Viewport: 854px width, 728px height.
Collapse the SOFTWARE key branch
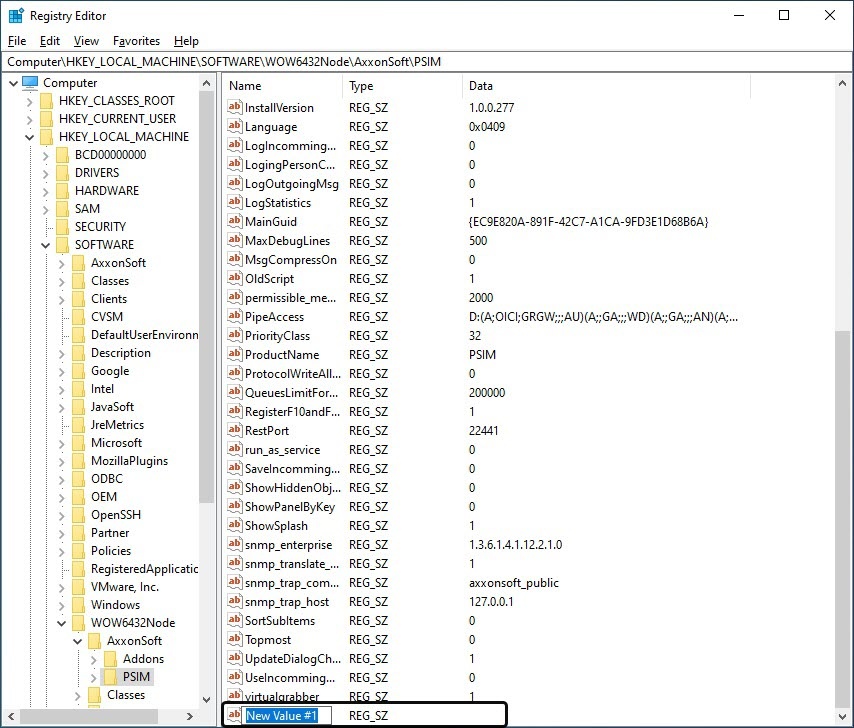point(46,245)
